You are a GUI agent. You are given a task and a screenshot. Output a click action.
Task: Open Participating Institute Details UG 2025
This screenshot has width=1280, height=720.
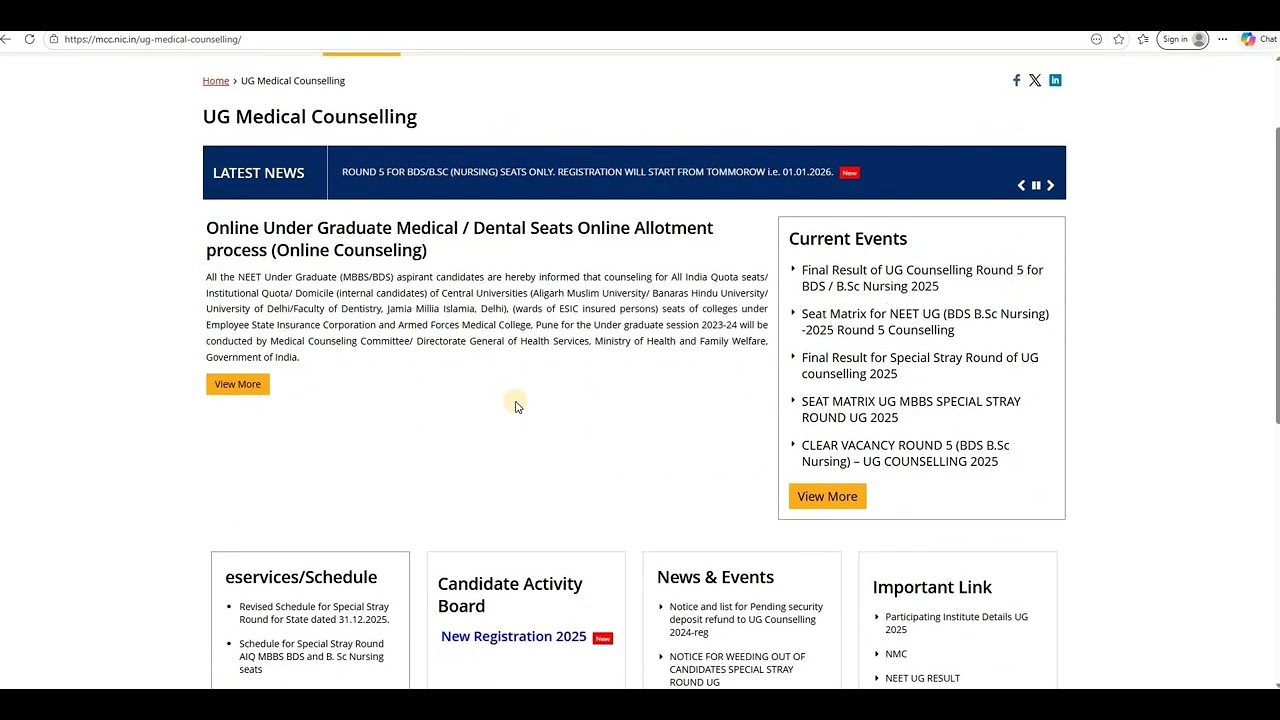click(x=956, y=623)
